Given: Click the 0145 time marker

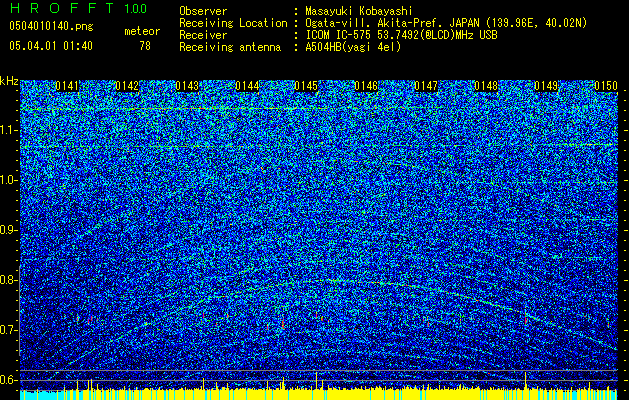Looking at the screenshot, I should (x=306, y=86).
